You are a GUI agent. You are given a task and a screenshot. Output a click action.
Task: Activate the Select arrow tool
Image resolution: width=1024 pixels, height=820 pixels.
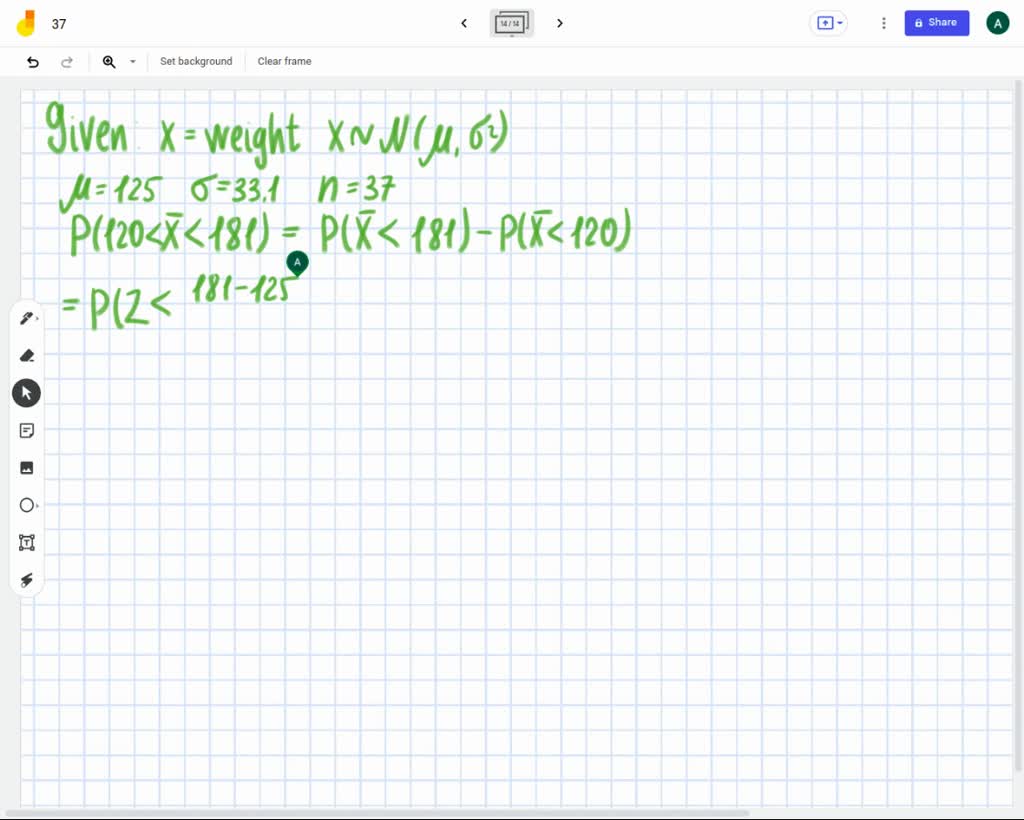point(27,393)
